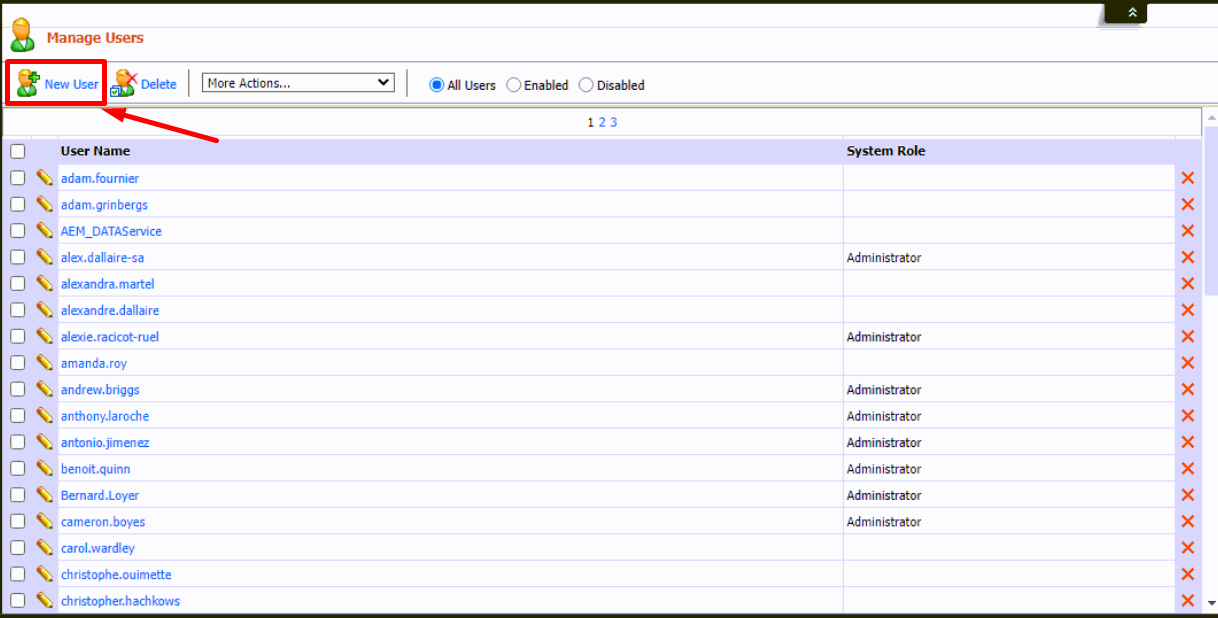
Task: Jump to page 3 of users
Action: coord(613,122)
